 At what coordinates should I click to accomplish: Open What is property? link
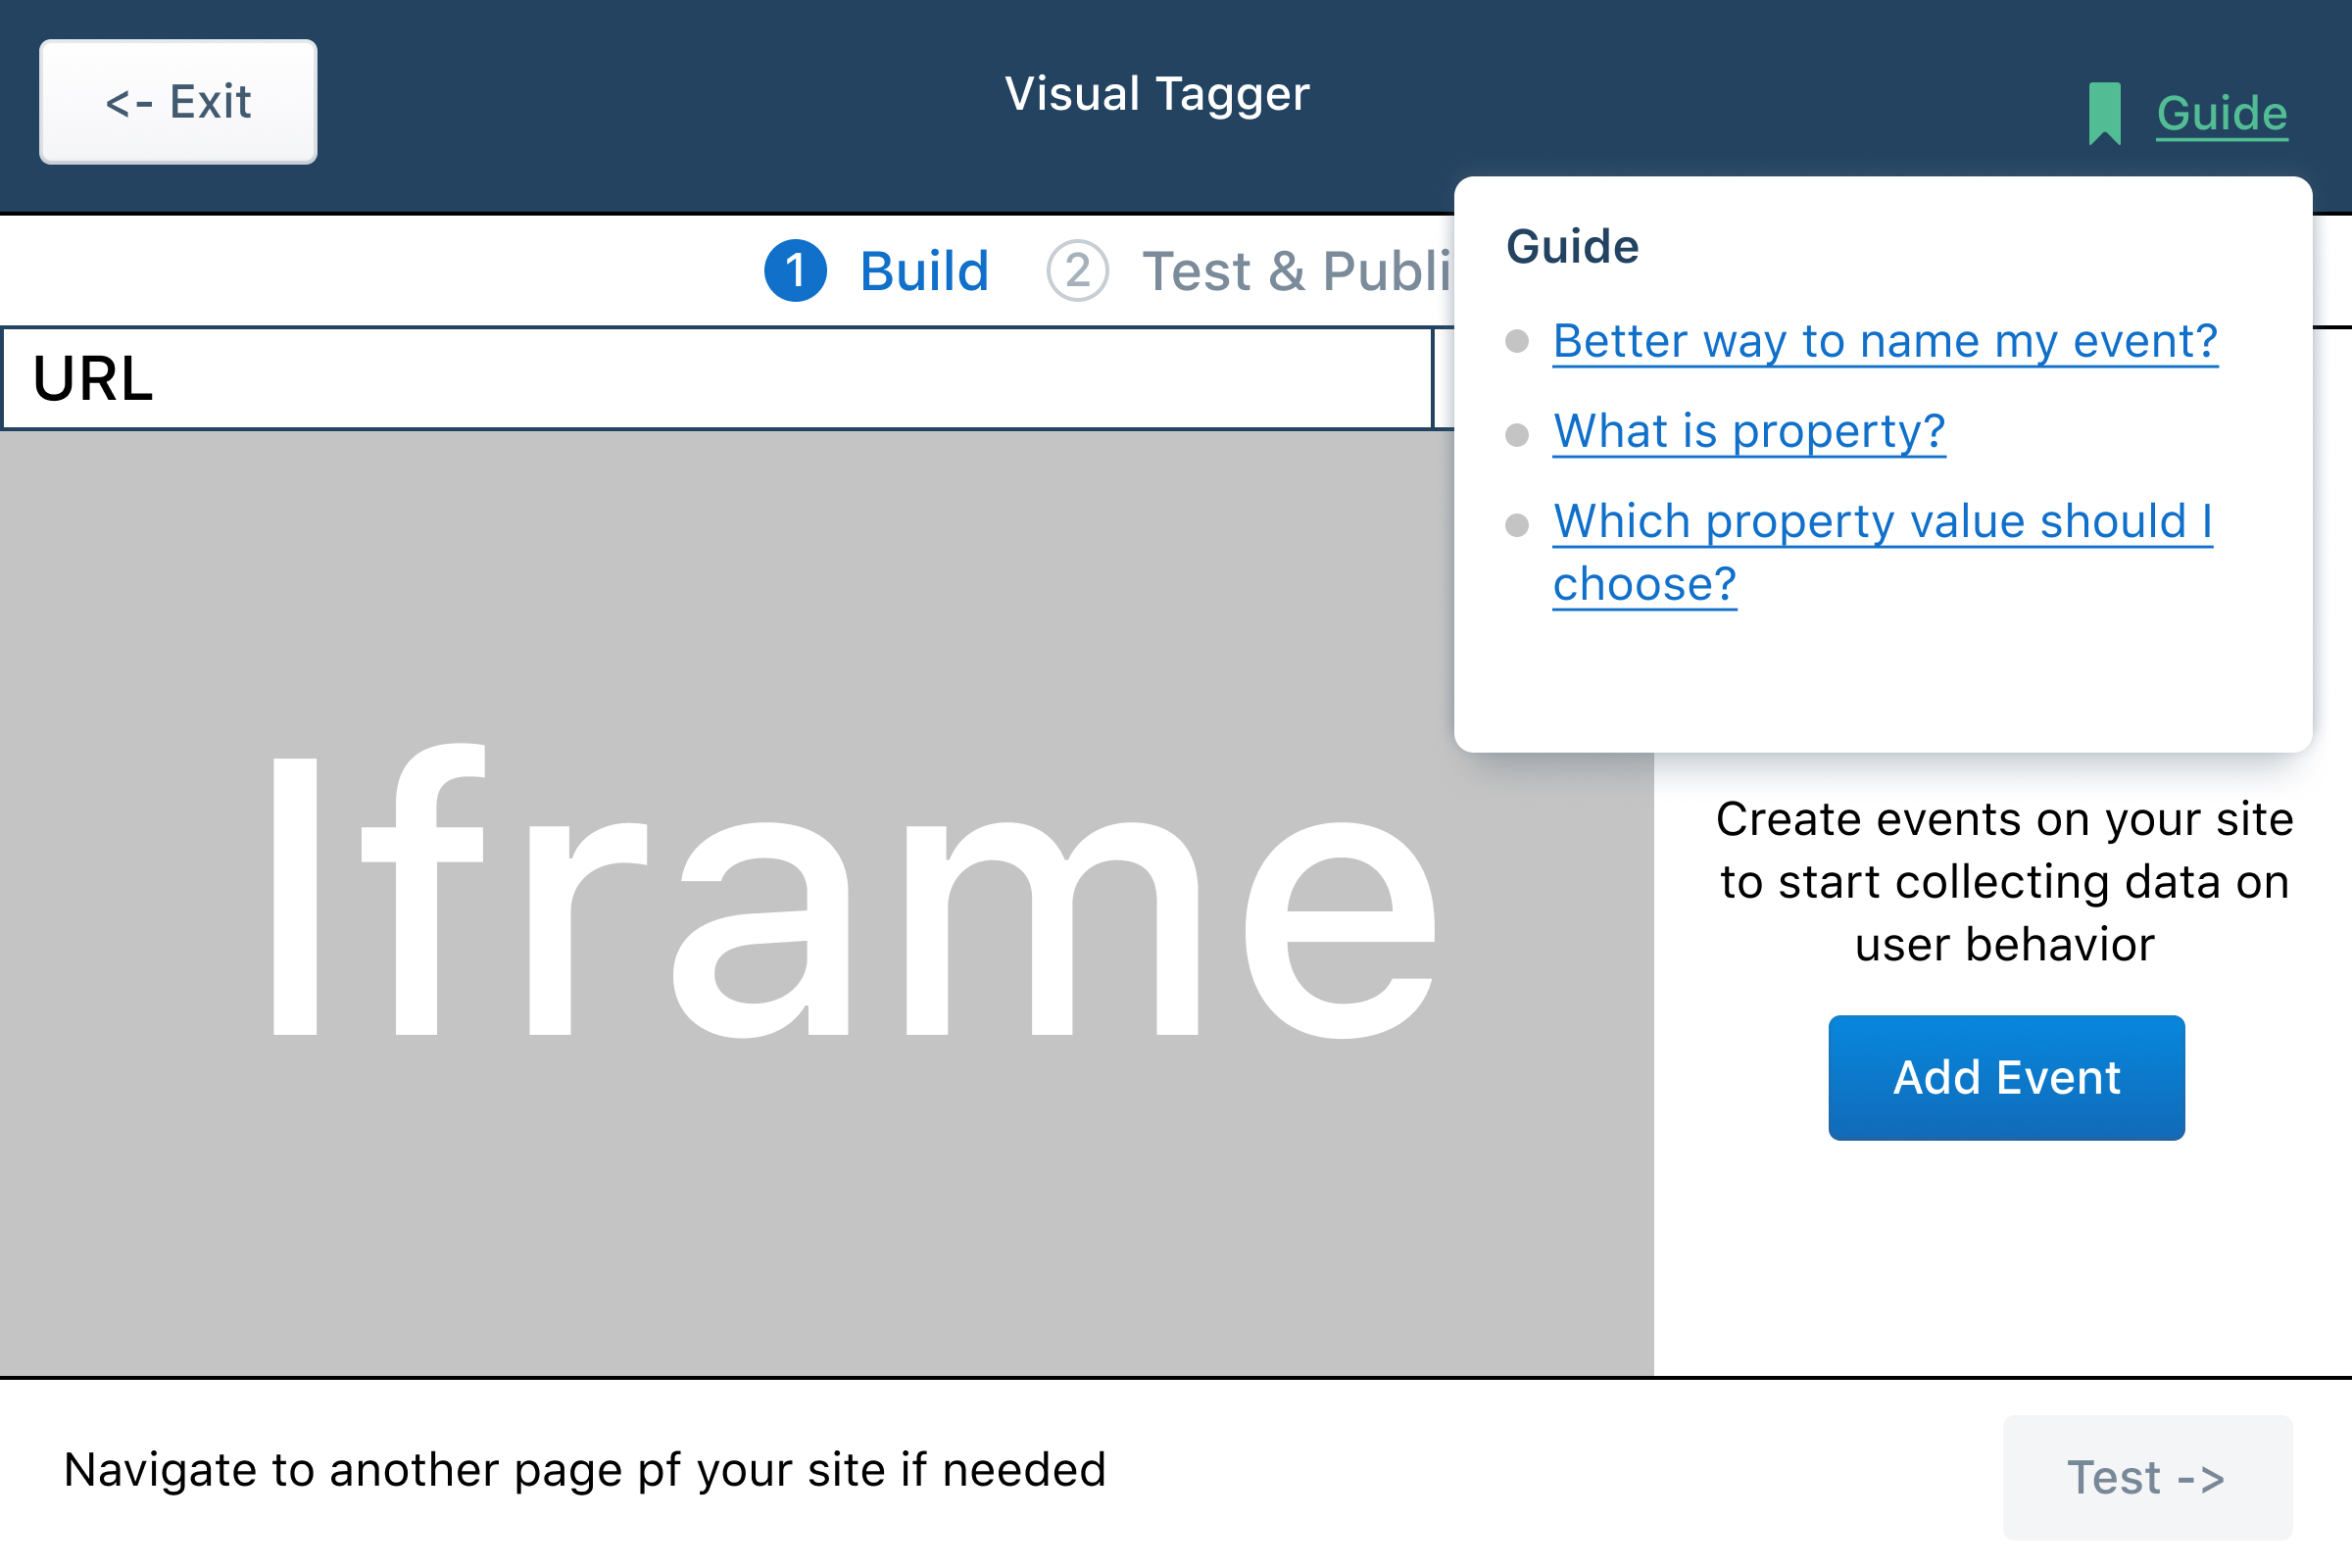click(x=1749, y=432)
